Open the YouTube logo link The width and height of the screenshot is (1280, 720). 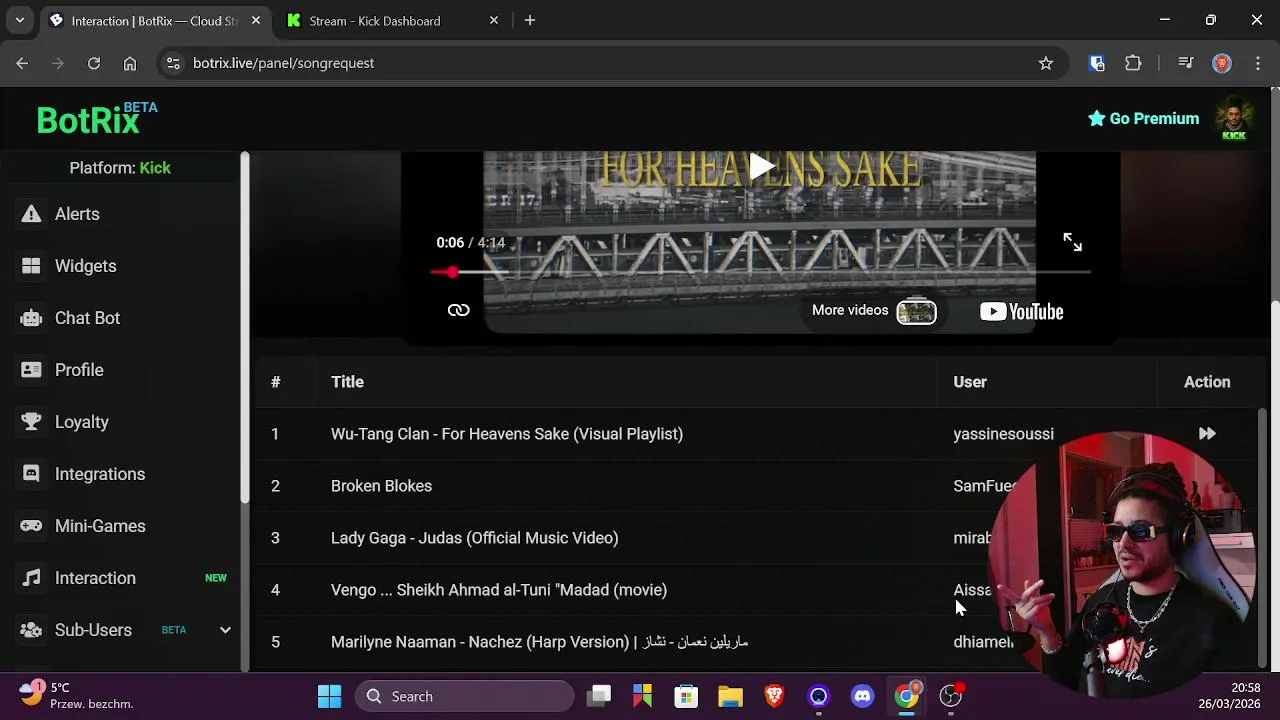tap(1021, 312)
